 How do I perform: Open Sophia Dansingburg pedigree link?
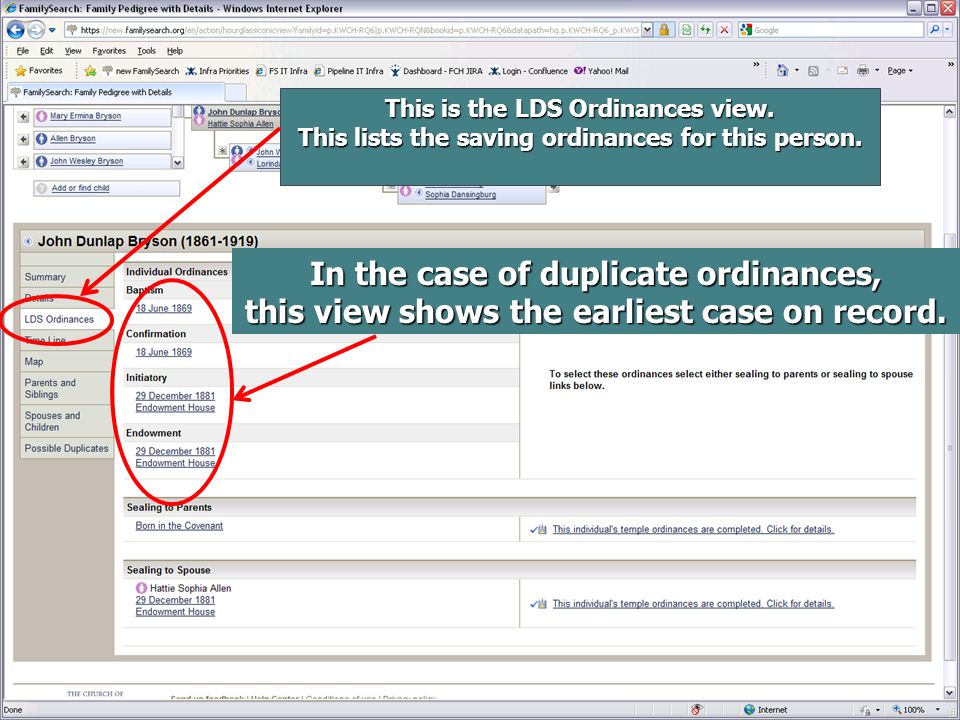tap(460, 195)
